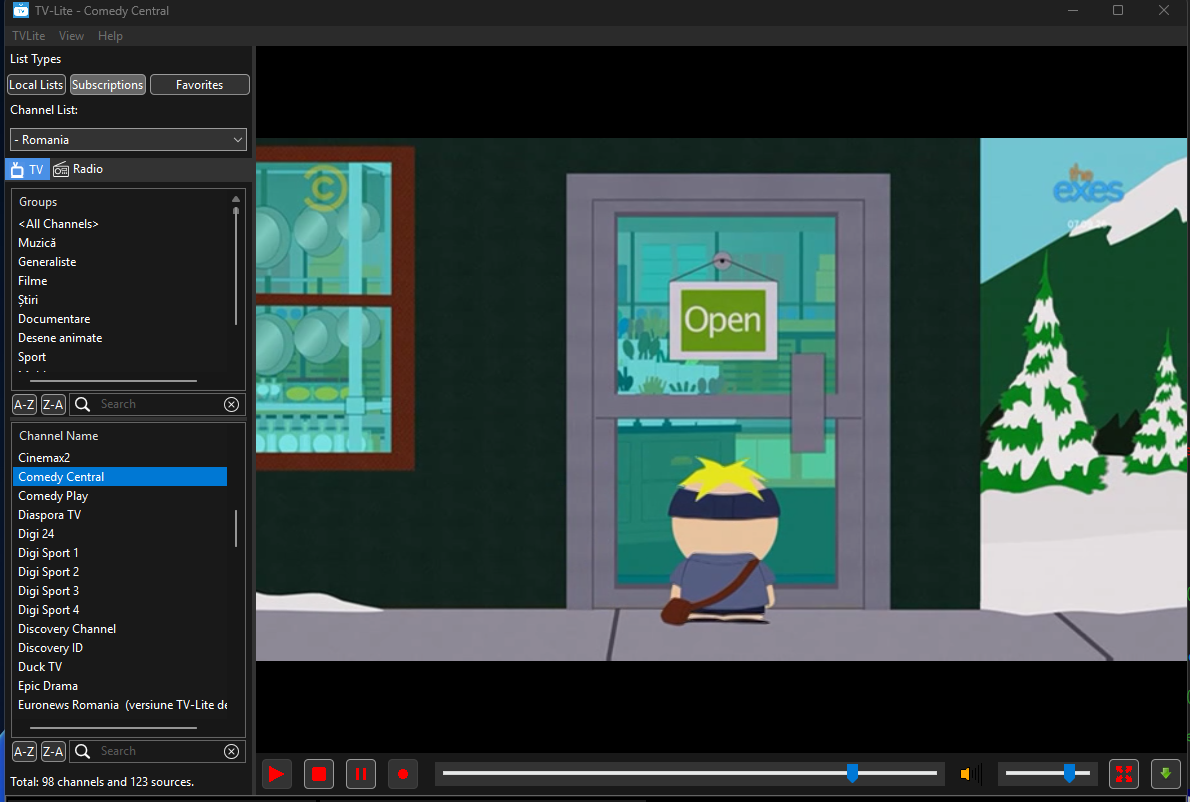1190x802 pixels.
Task: Switch to the Radio tab
Action: (x=78, y=169)
